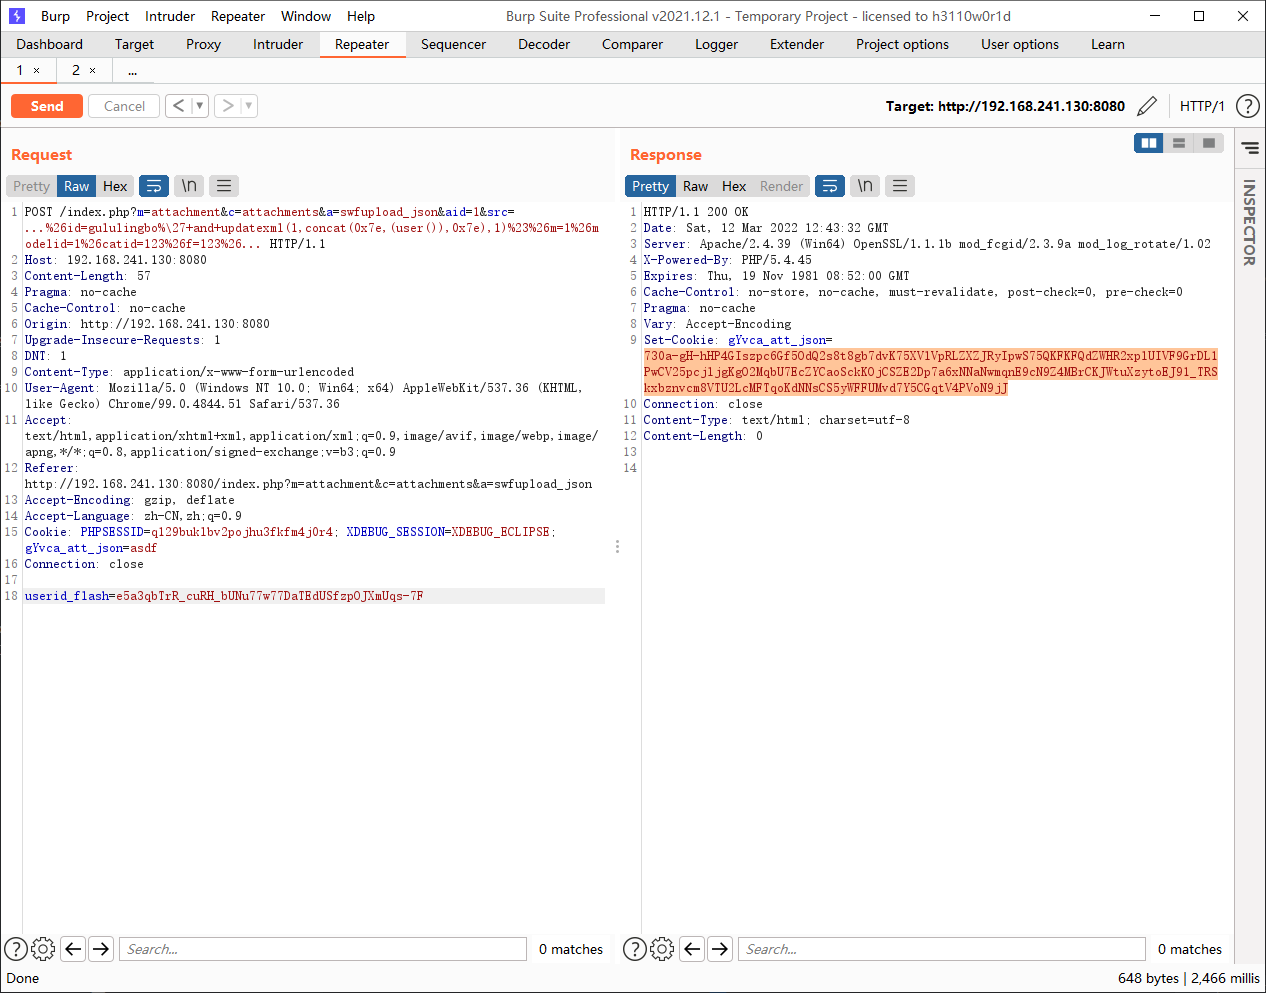Viewport: 1266px width, 993px height.
Task: Switch Request view to Pretty
Action: pos(31,186)
